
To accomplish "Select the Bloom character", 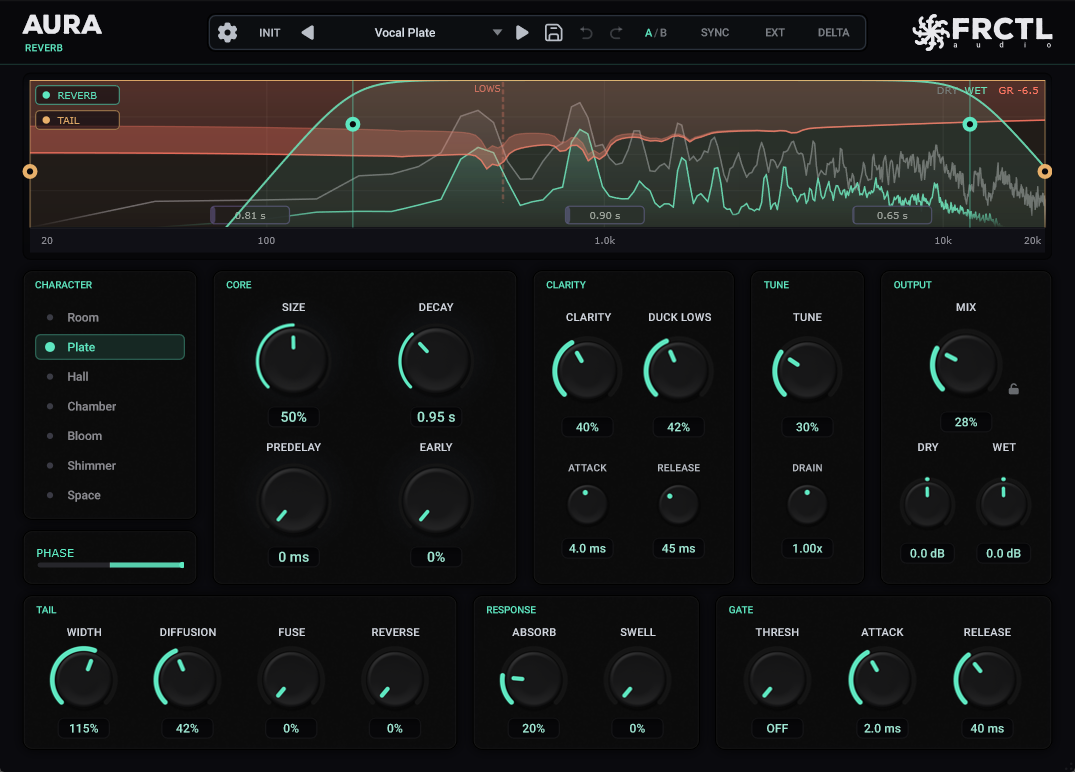I will coord(110,435).
